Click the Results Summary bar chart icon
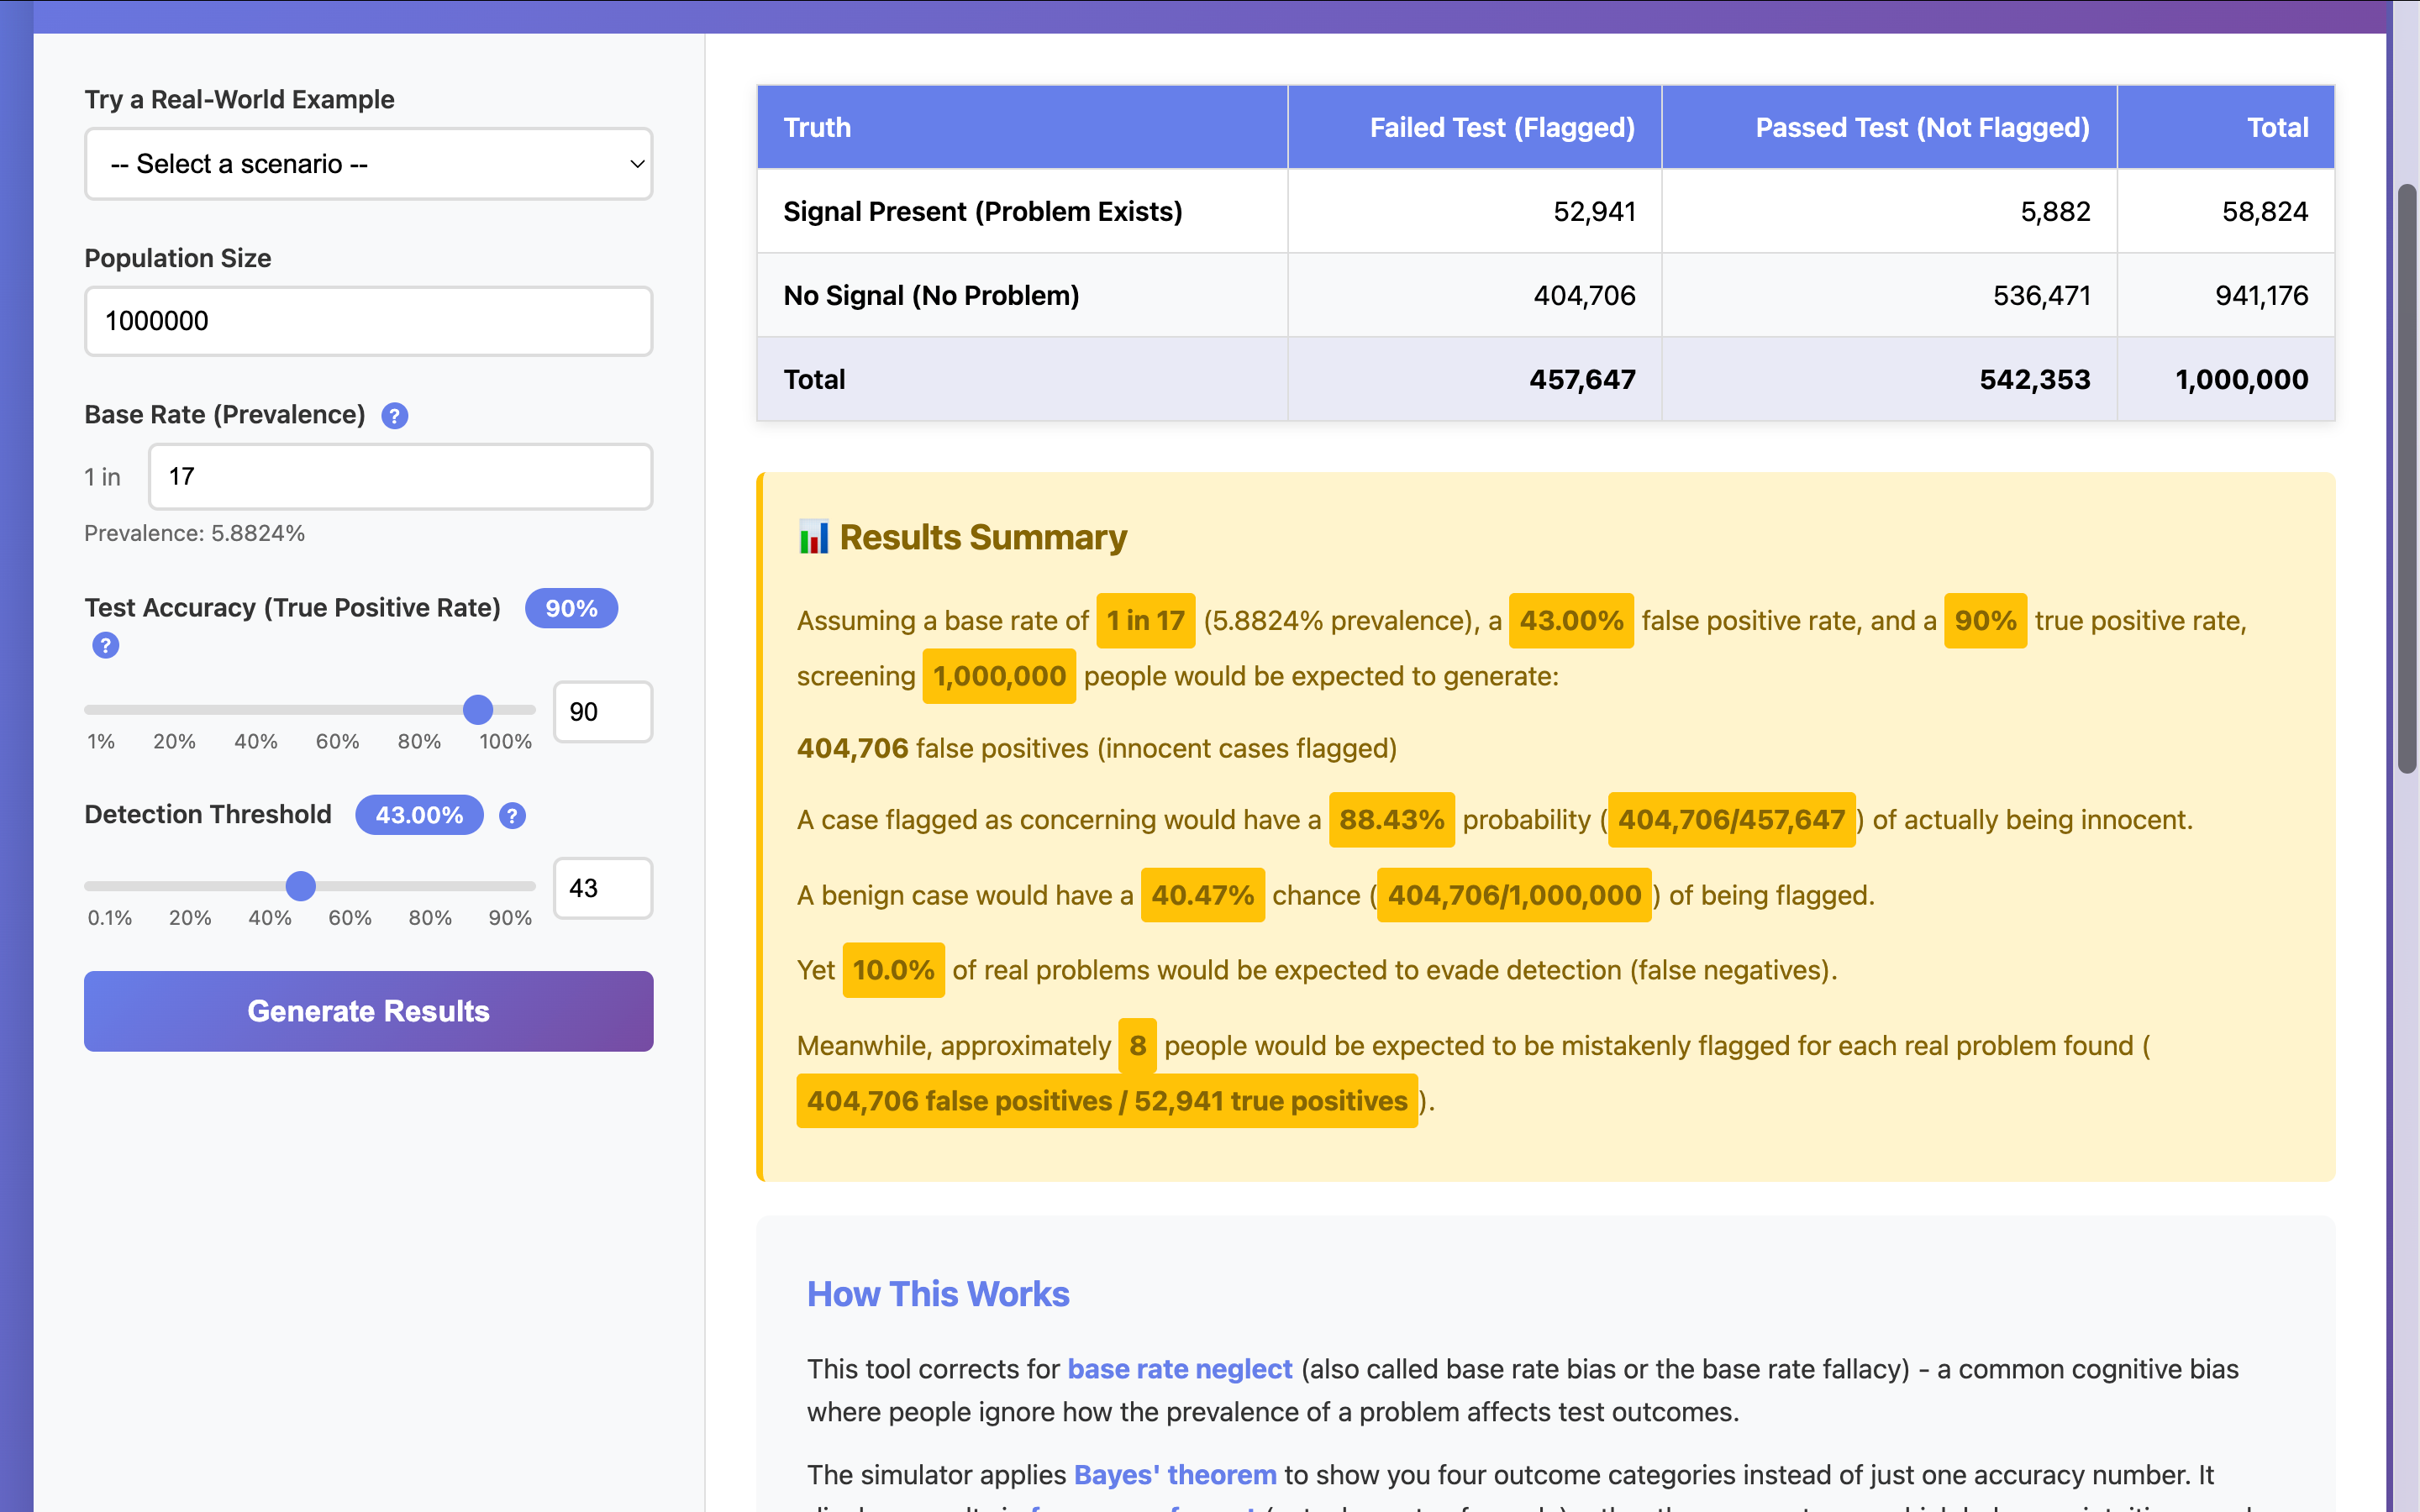This screenshot has height=1512, width=2420. pyautogui.click(x=813, y=537)
